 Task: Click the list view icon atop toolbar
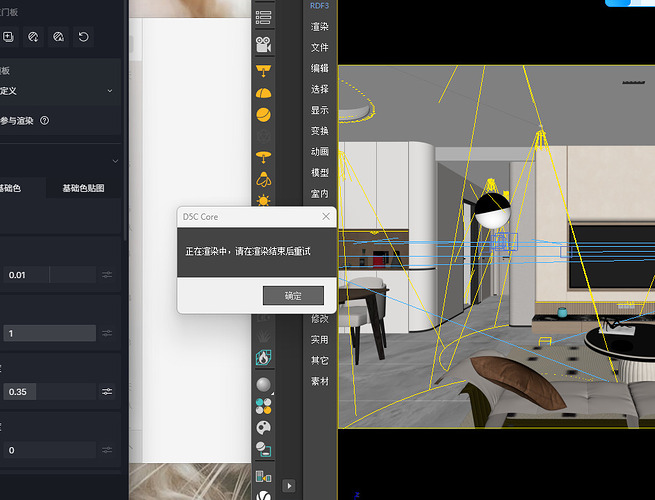[264, 18]
